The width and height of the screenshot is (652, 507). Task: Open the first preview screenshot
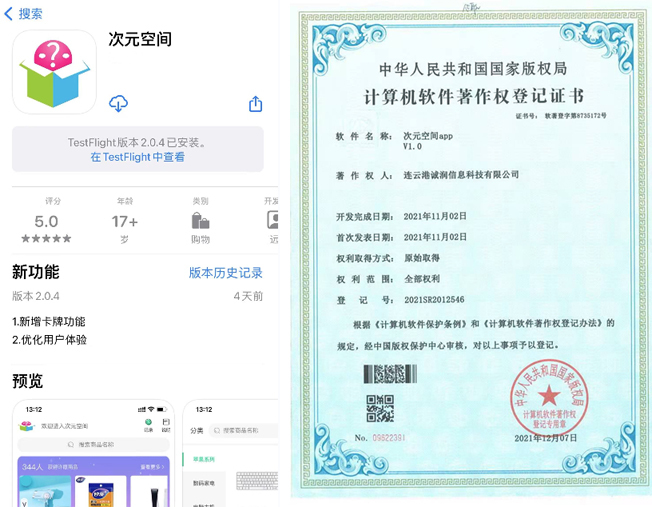(x=94, y=453)
